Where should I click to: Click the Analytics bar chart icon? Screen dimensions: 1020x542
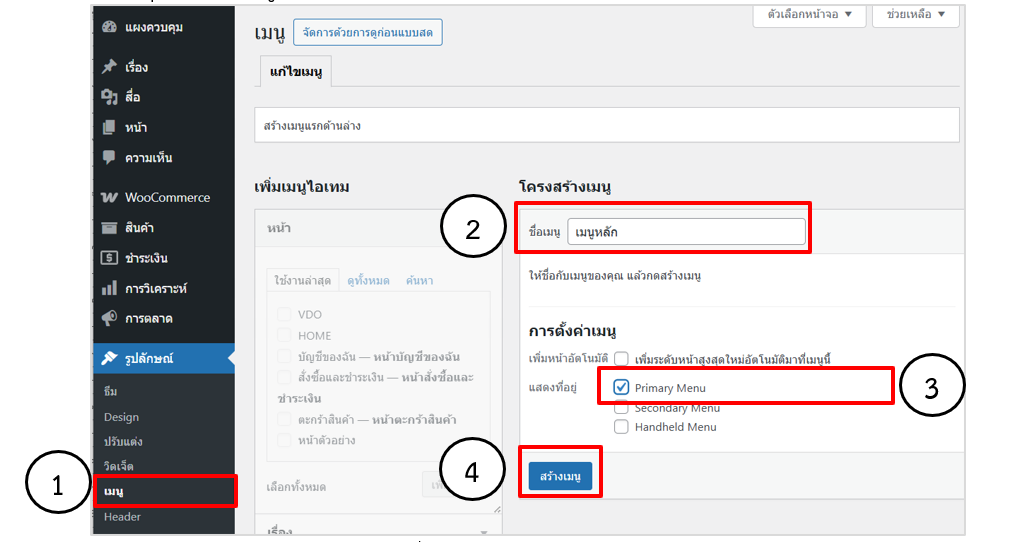[x=109, y=289]
